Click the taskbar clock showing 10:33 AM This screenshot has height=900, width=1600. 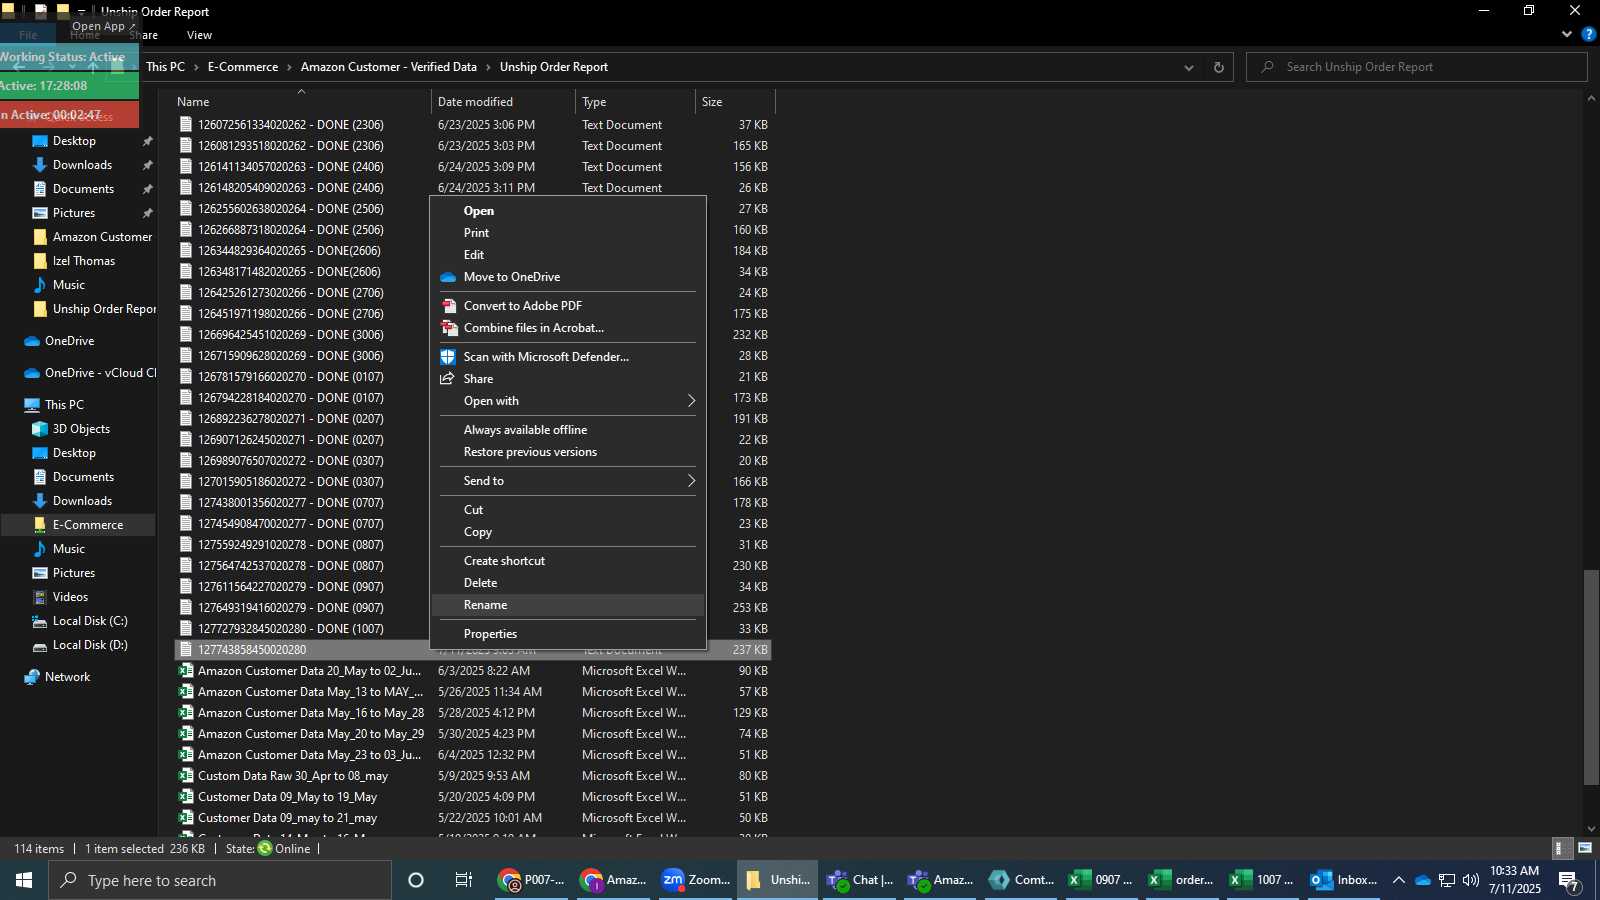pyautogui.click(x=1515, y=880)
